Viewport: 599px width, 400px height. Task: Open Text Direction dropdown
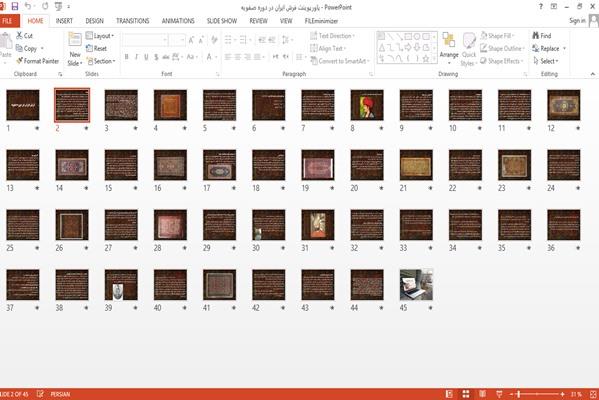(x=332, y=36)
